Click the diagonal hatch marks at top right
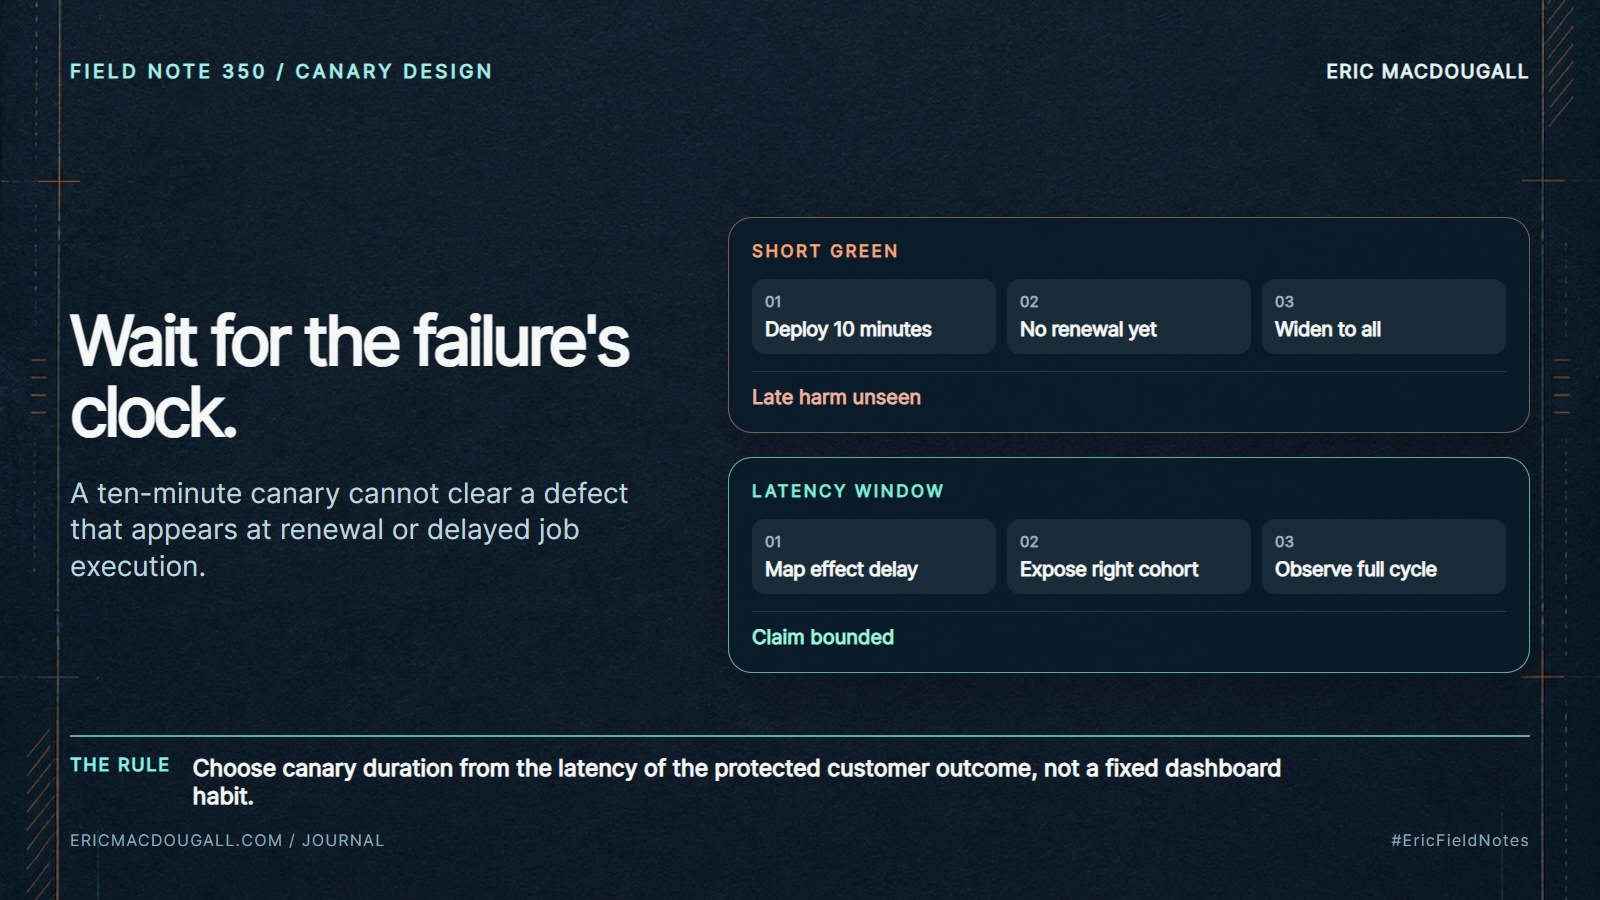 1559,62
